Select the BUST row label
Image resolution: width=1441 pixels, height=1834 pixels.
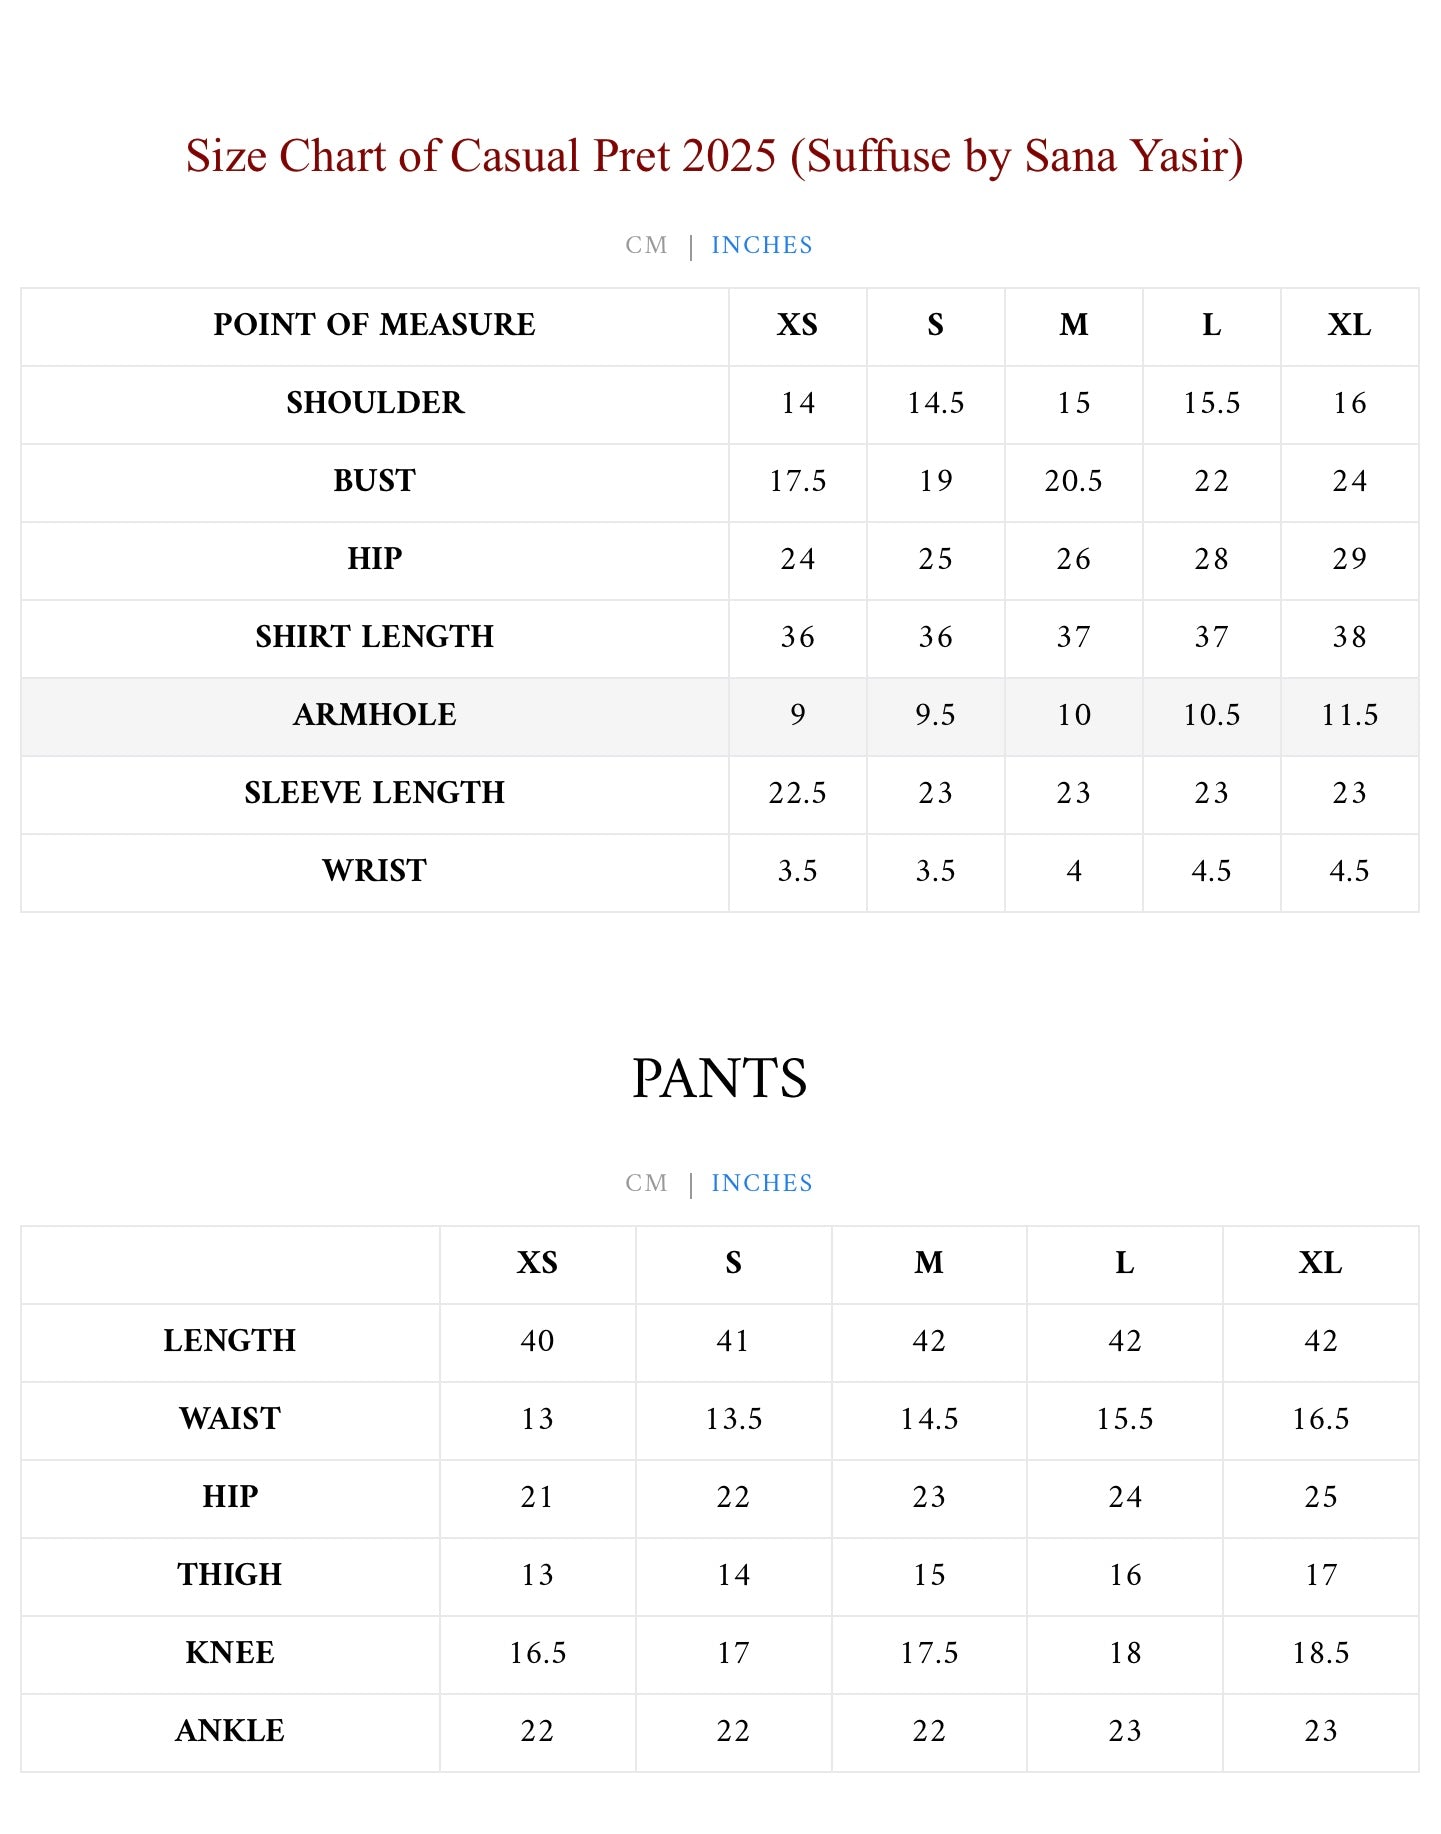tap(374, 481)
